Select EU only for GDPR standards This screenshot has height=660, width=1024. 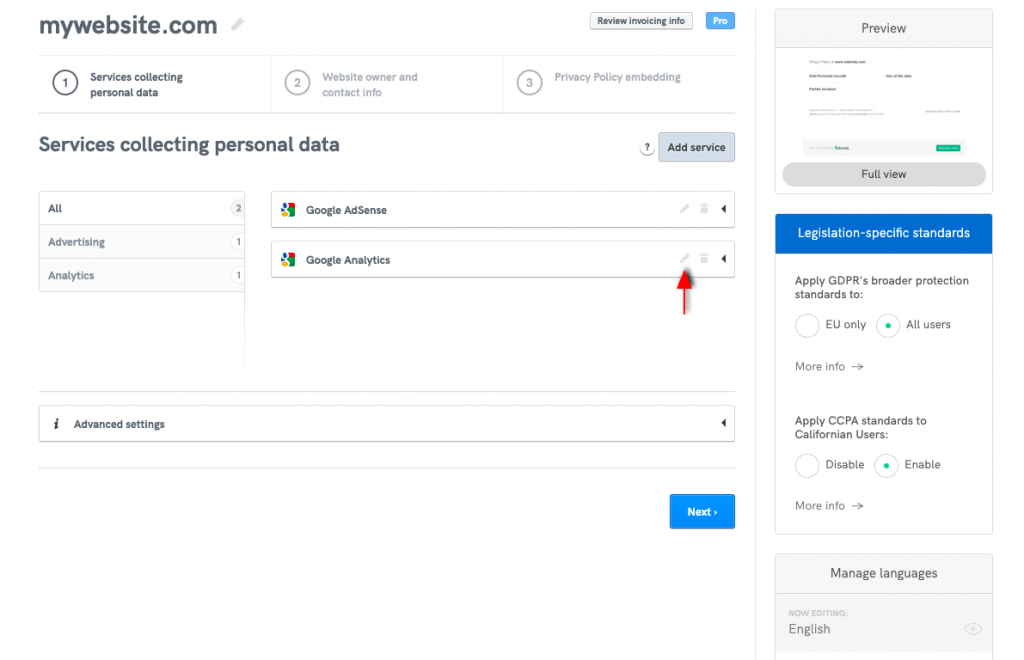click(x=807, y=325)
